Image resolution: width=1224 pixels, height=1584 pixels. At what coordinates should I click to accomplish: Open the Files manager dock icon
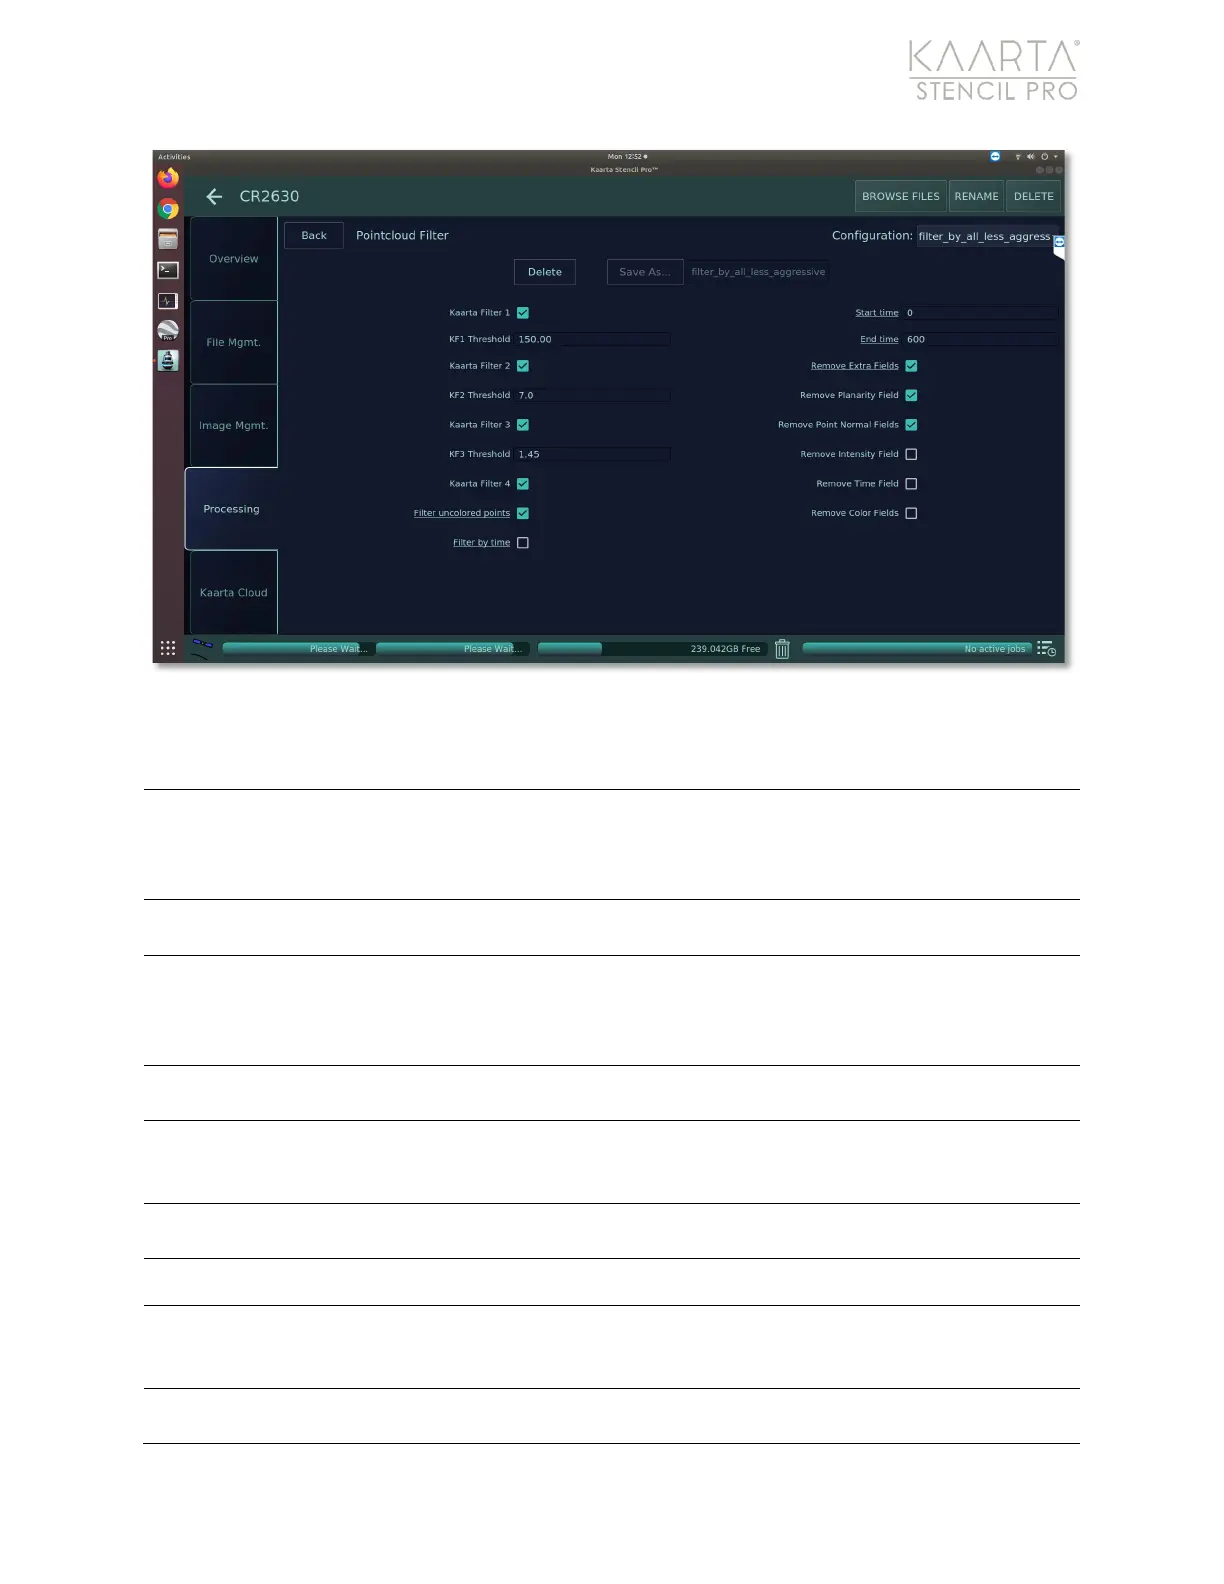(168, 239)
